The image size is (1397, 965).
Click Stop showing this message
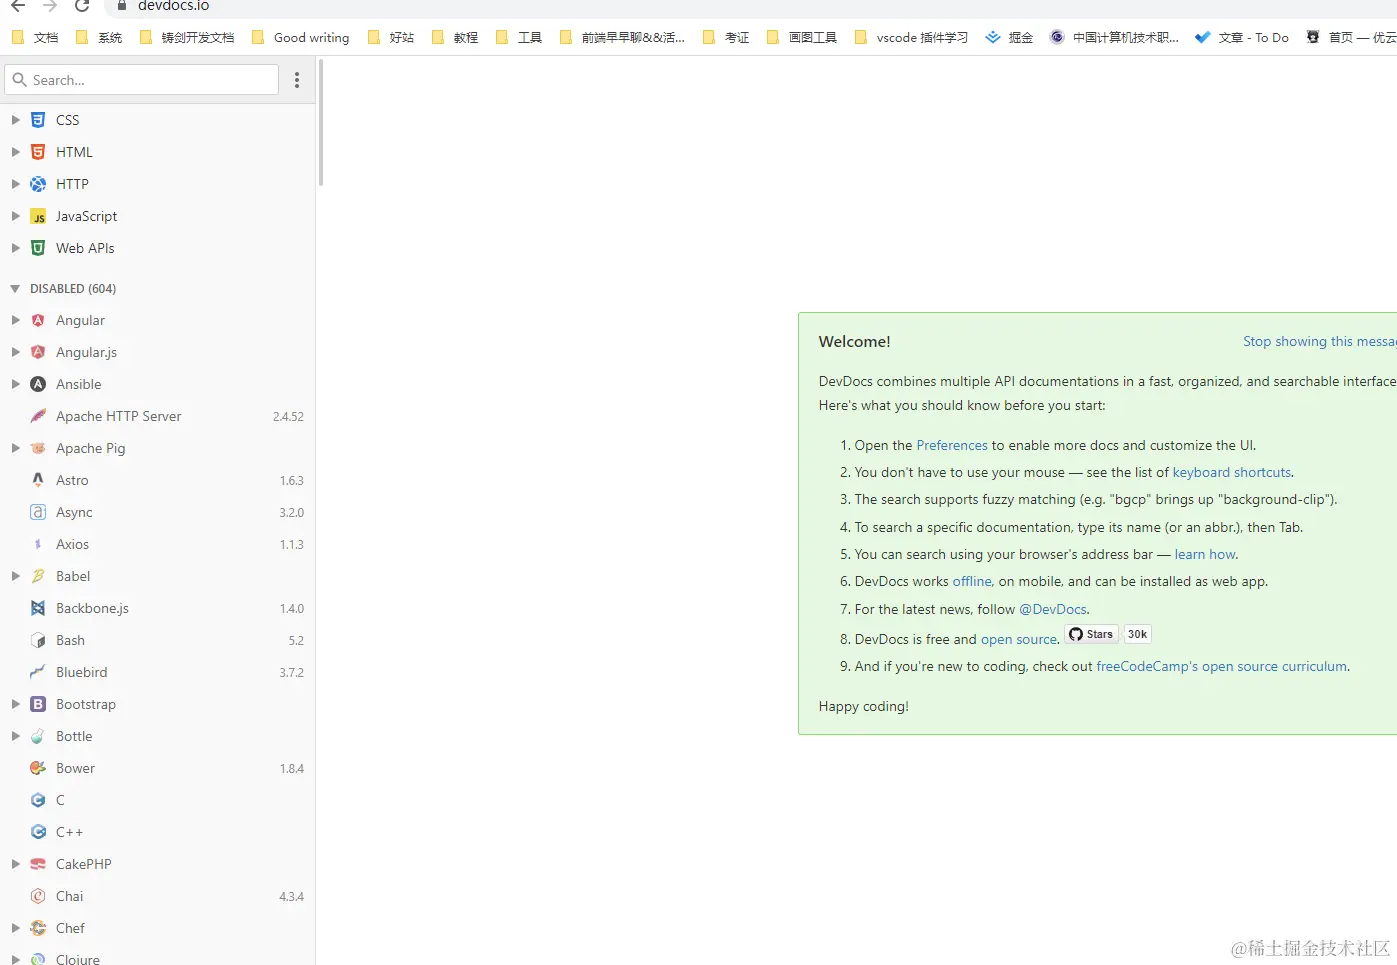(1320, 341)
